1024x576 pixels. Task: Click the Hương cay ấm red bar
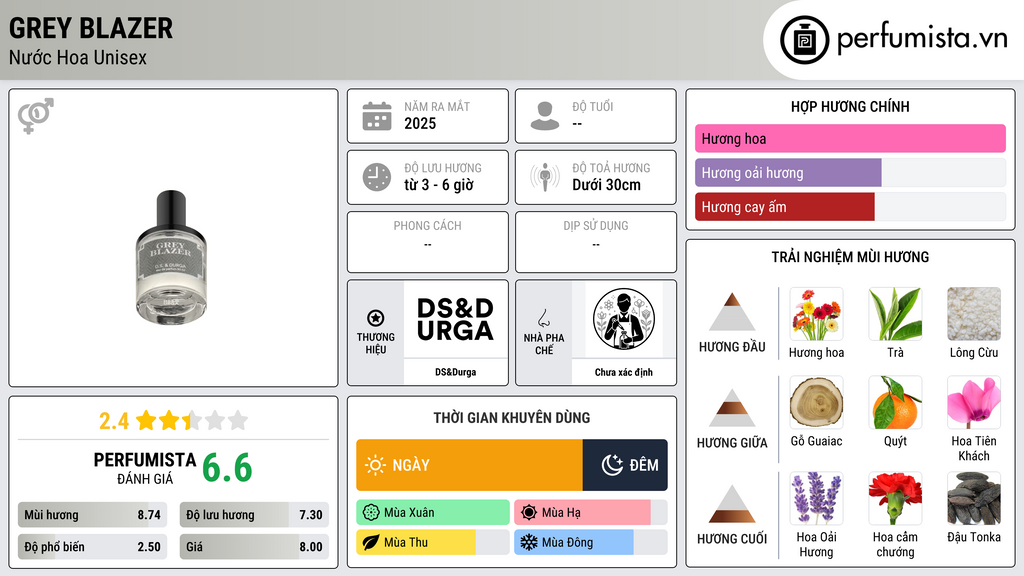784,207
